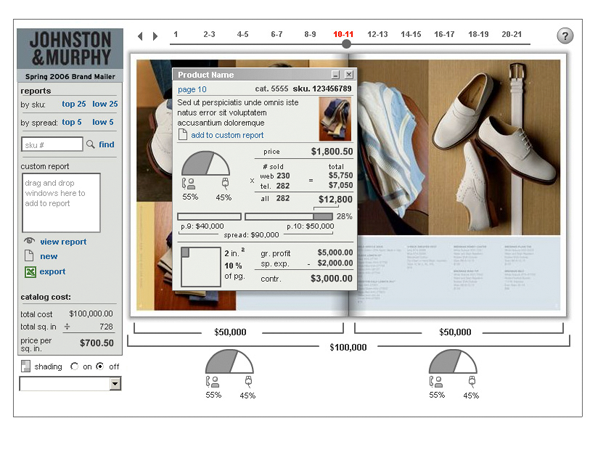Click total $12,800 in popup
Screen dimensions: 600x450
pos(335,199)
